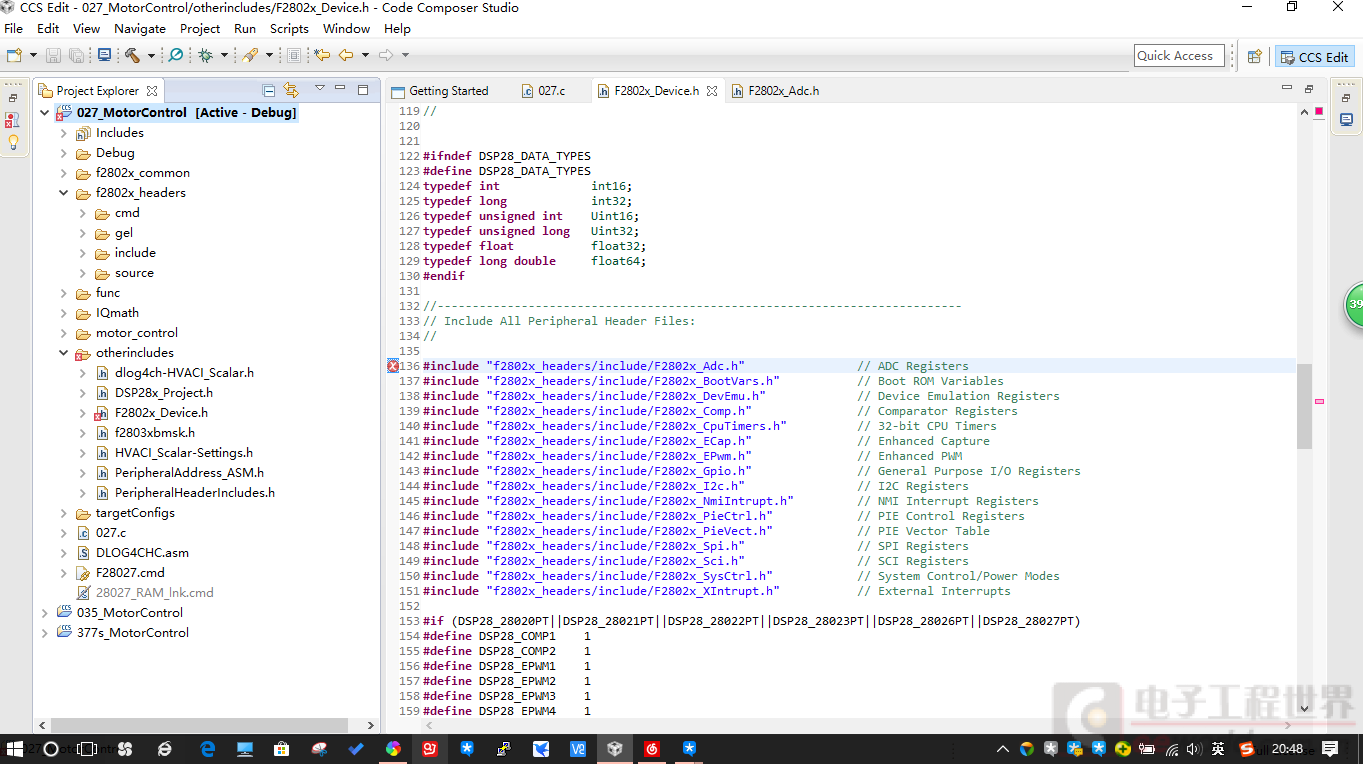
Task: Click the red icon in the left sidebar
Action: (13, 120)
